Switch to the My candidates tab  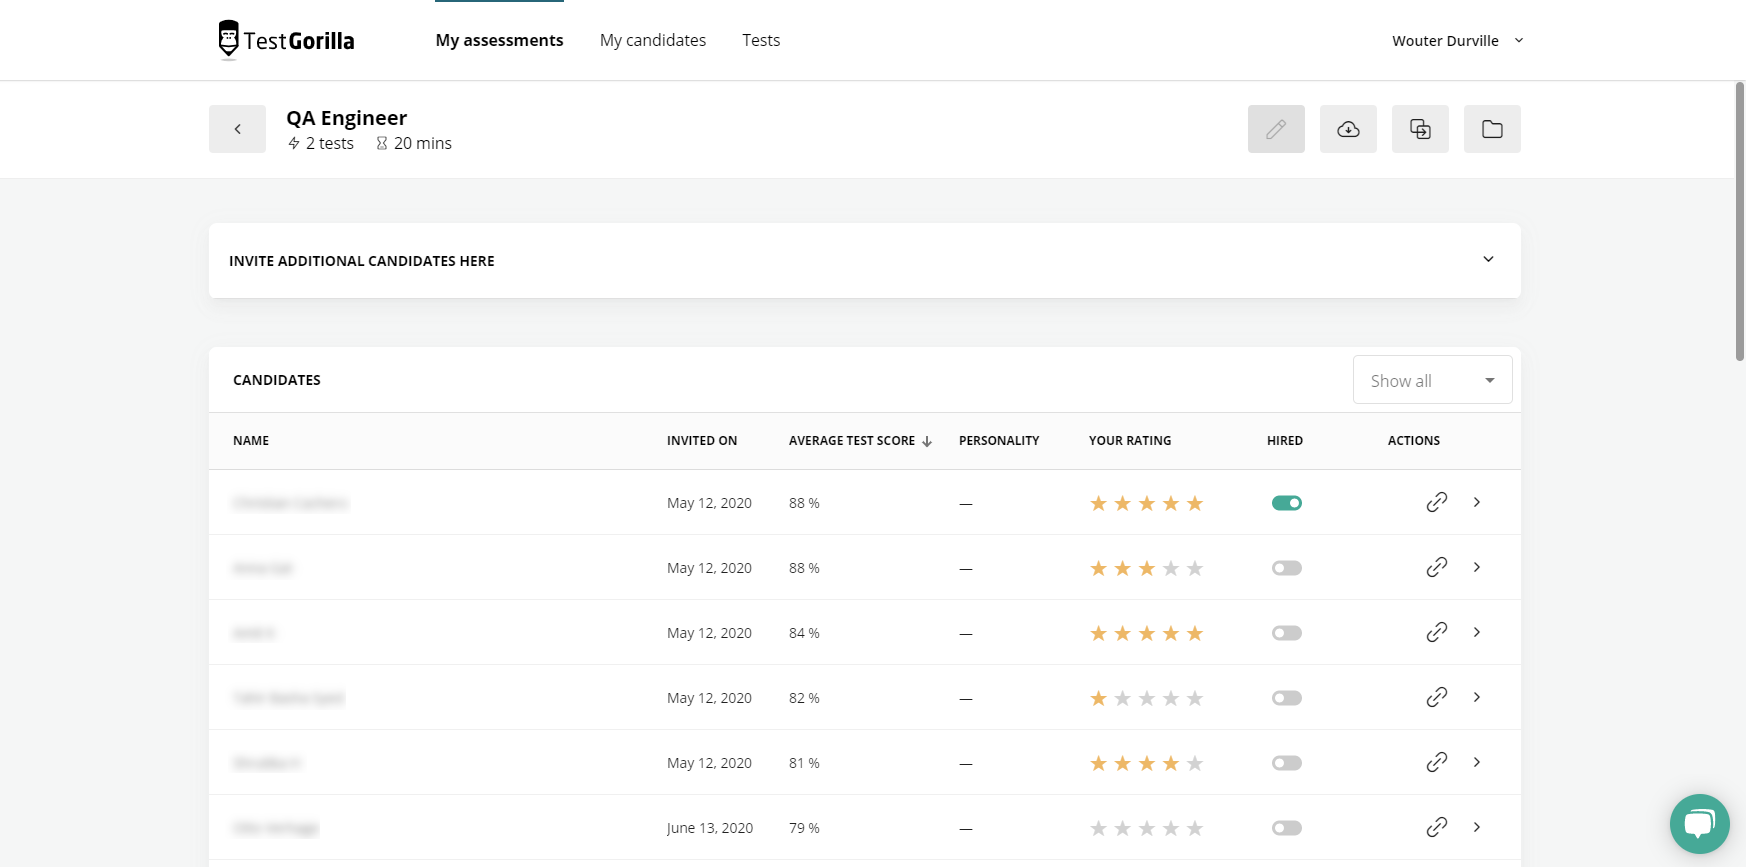pyautogui.click(x=653, y=40)
